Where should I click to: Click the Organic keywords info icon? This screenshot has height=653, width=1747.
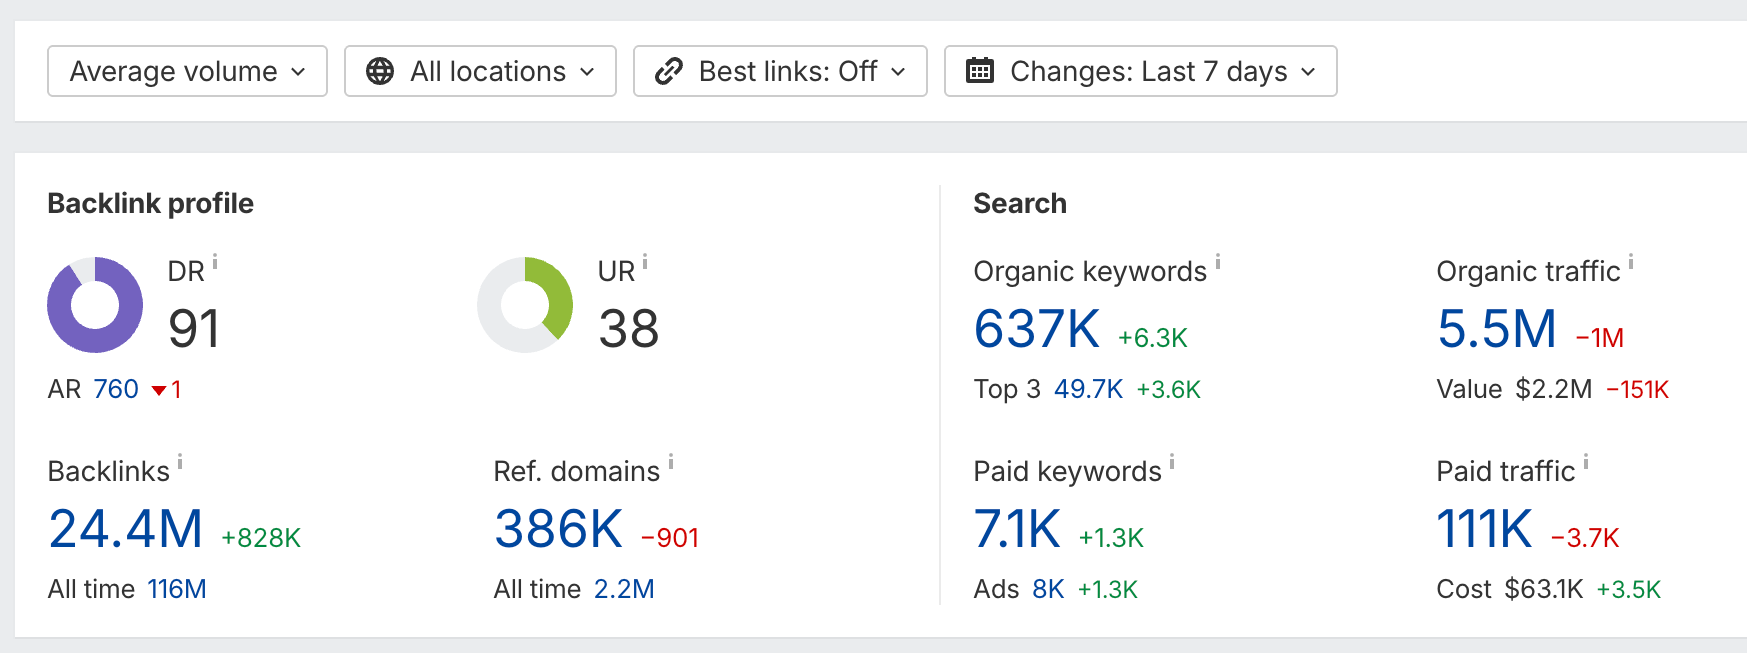coord(1218,260)
